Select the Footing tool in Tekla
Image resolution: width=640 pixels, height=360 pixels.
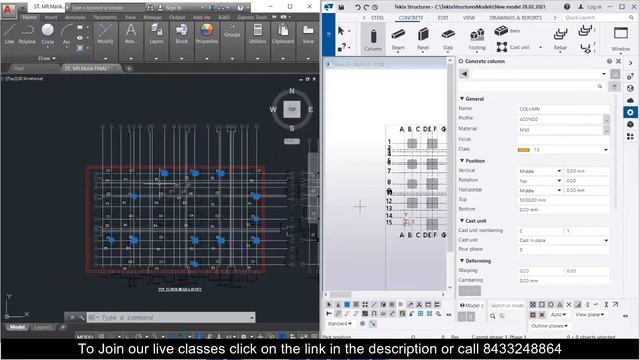click(477, 40)
